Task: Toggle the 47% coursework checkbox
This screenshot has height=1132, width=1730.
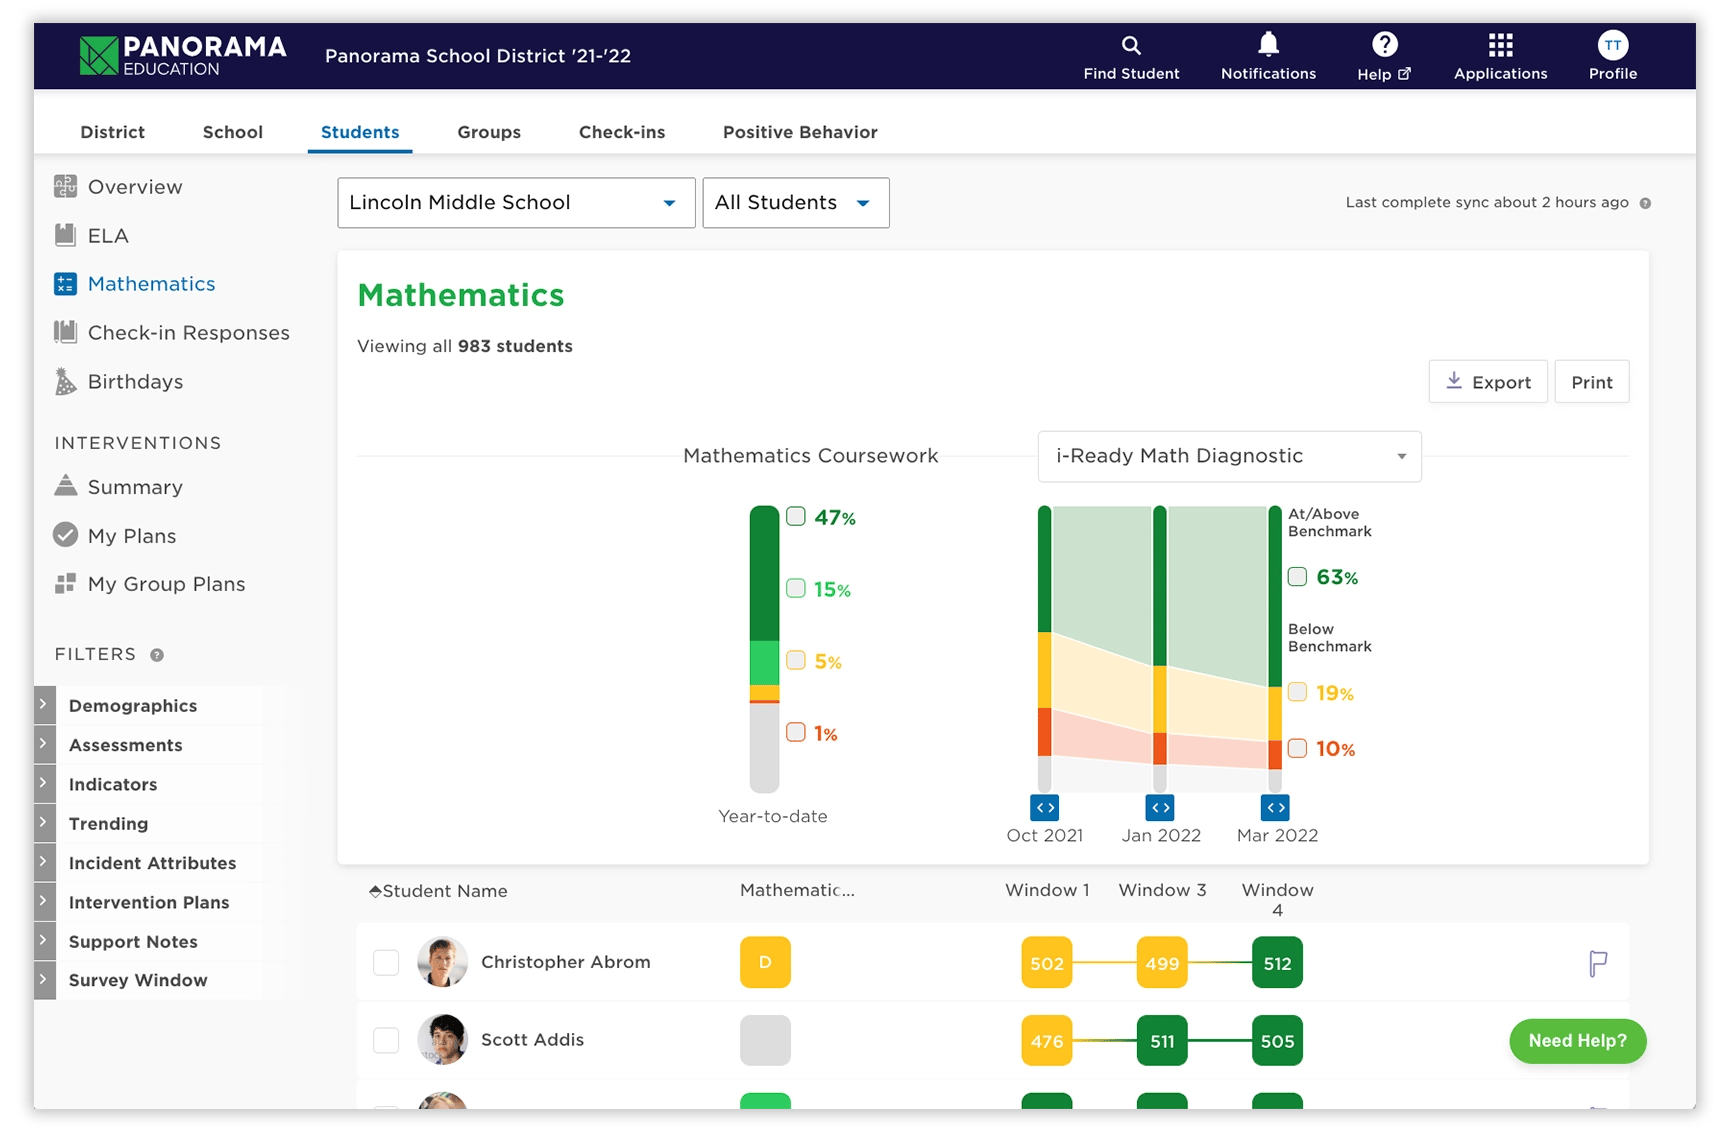Action: [x=796, y=516]
